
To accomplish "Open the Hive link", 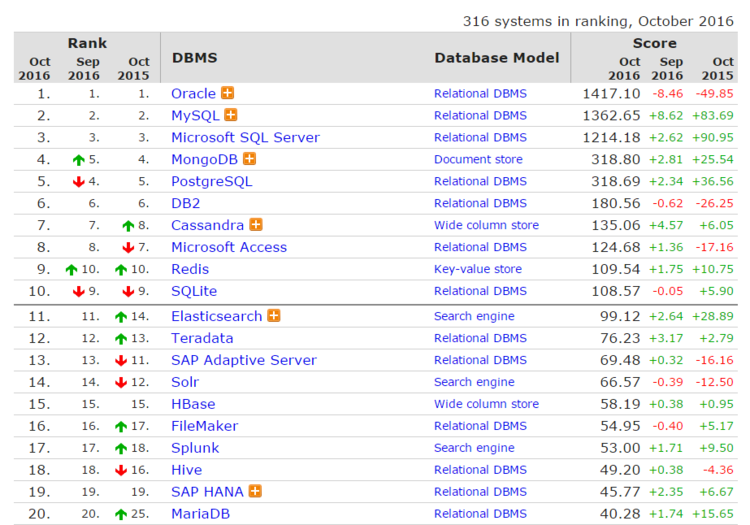I will pyautogui.click(x=187, y=470).
